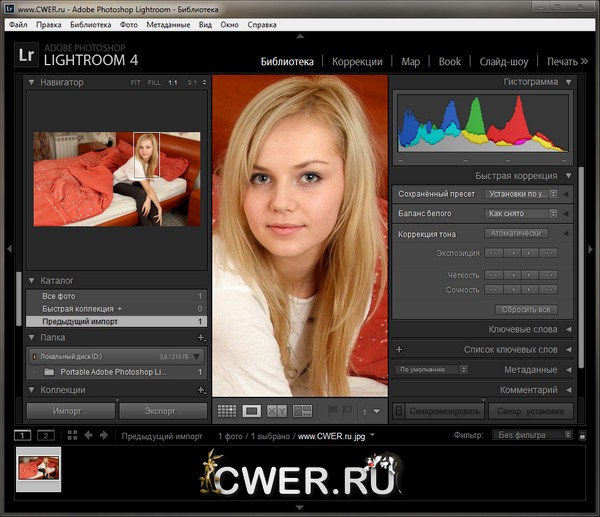Viewport: 600px width, 517px height.
Task: Go forward with the filmstrip right arrow
Action: [x=104, y=436]
